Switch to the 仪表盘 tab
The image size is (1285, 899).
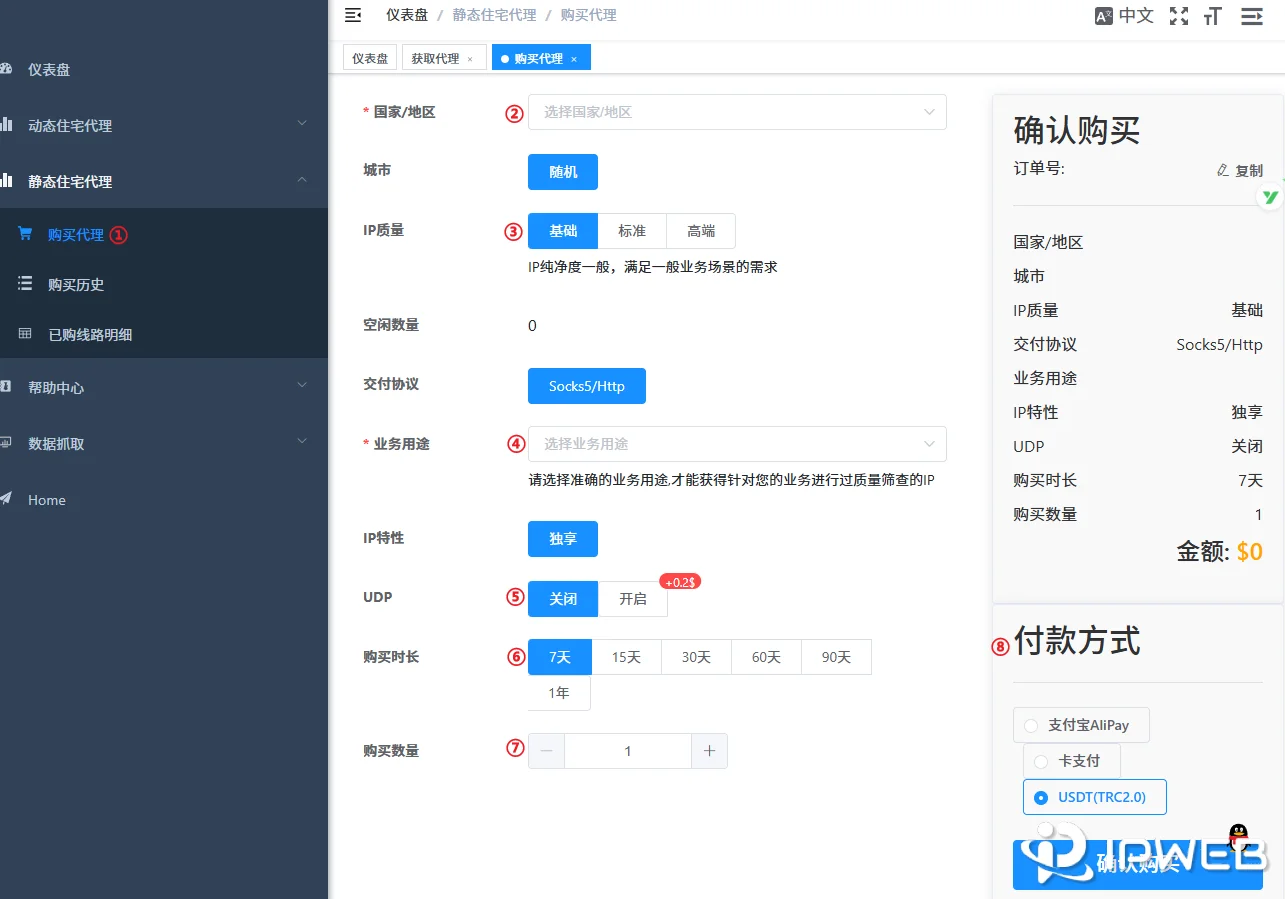click(369, 57)
